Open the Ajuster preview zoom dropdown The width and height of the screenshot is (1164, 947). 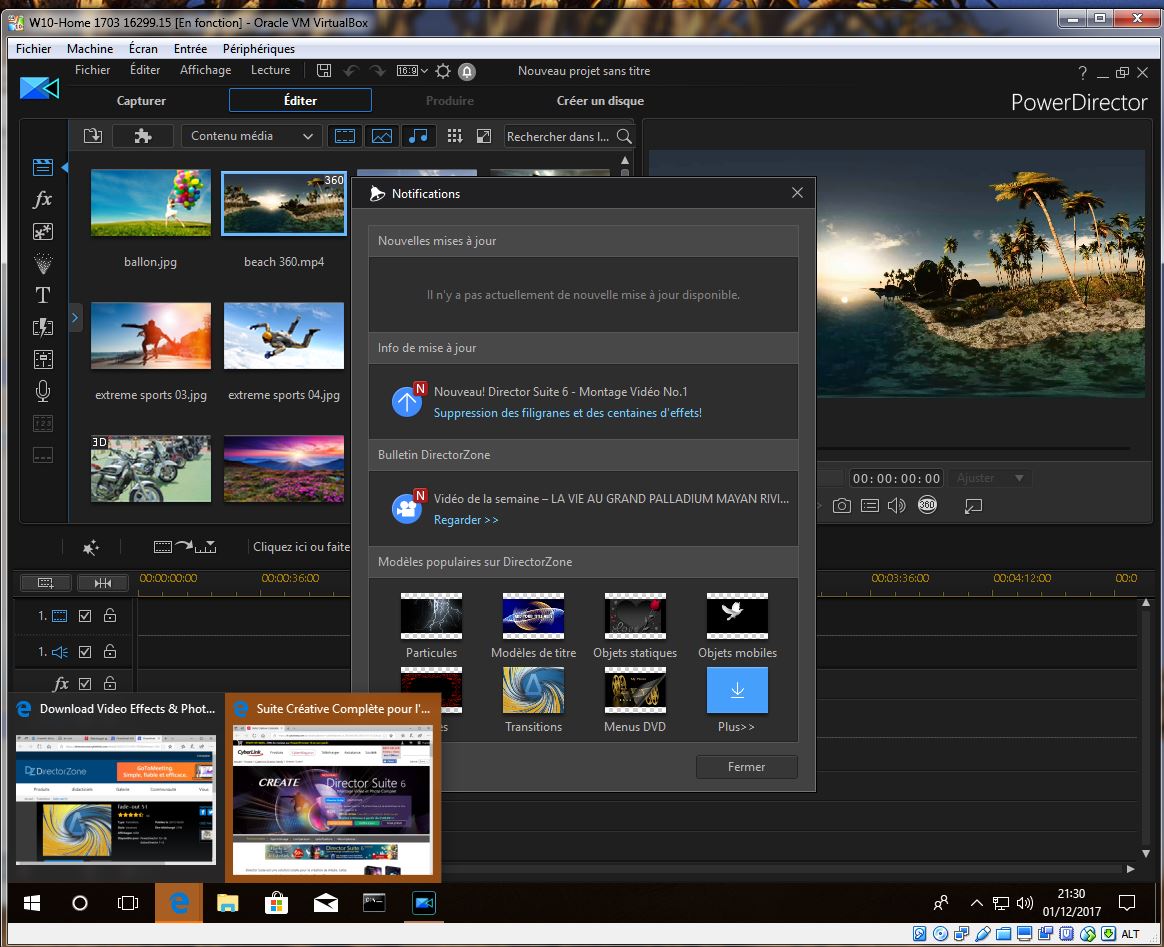[x=989, y=478]
